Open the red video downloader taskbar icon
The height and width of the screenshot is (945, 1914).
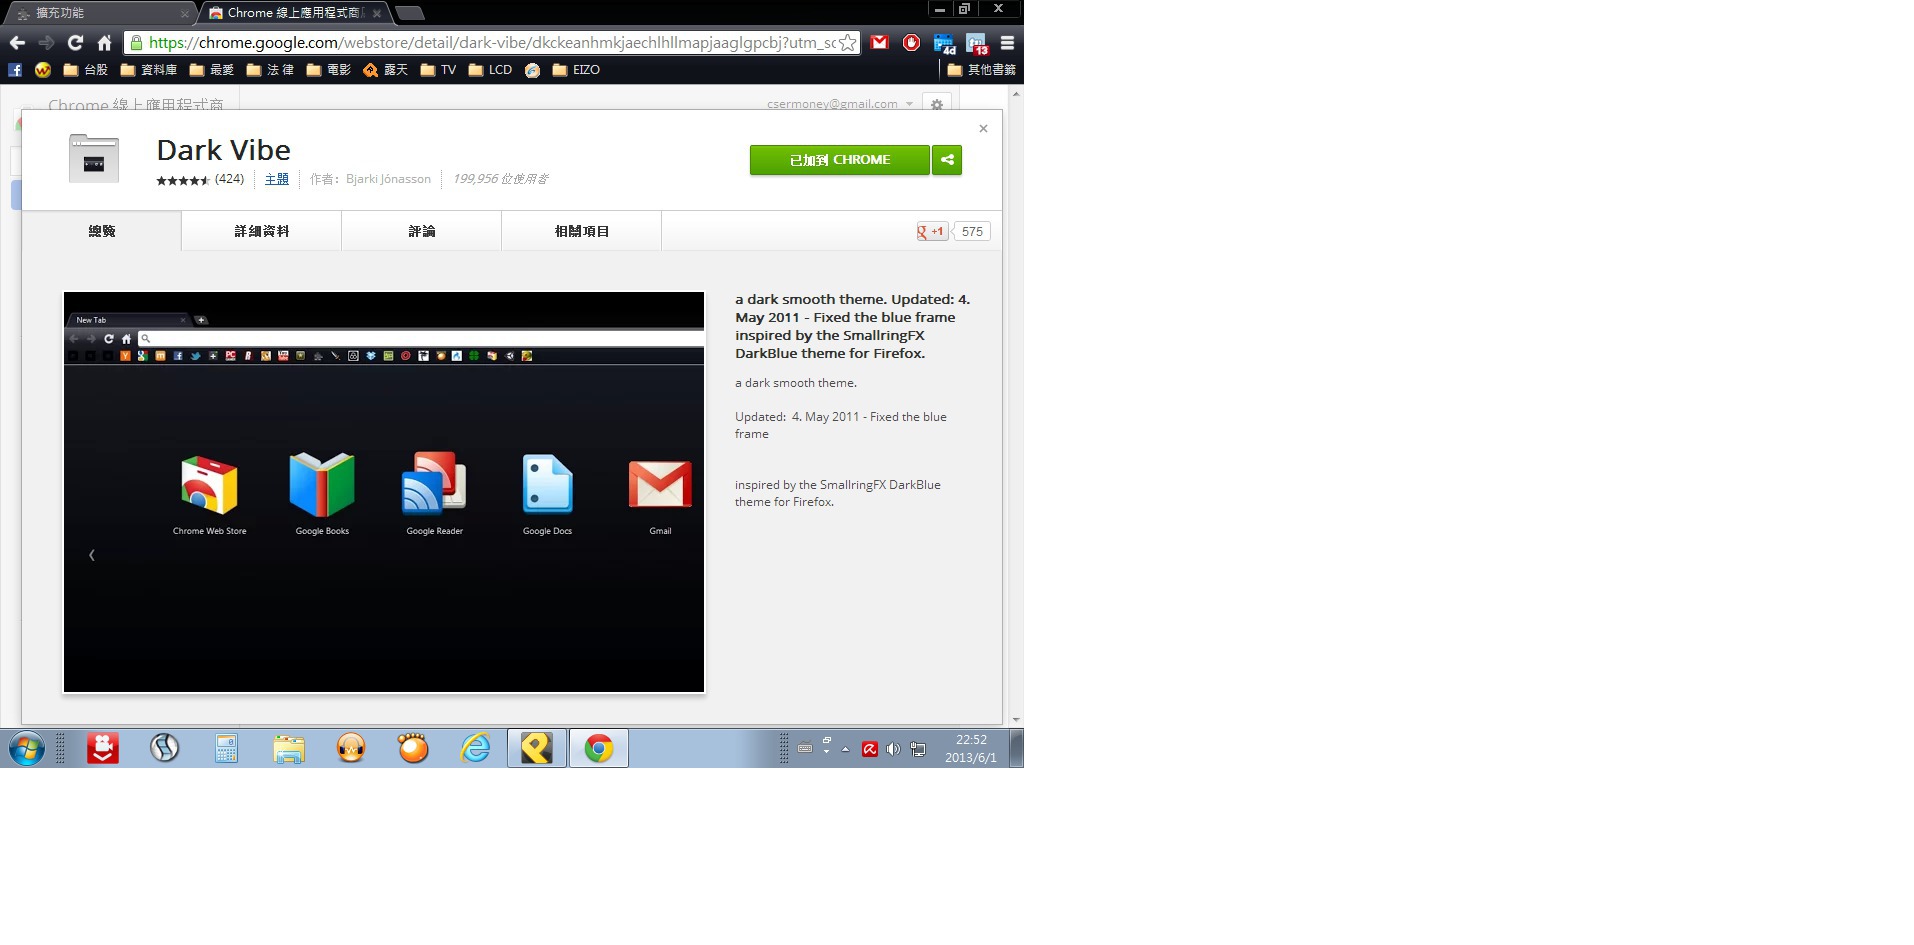point(102,748)
